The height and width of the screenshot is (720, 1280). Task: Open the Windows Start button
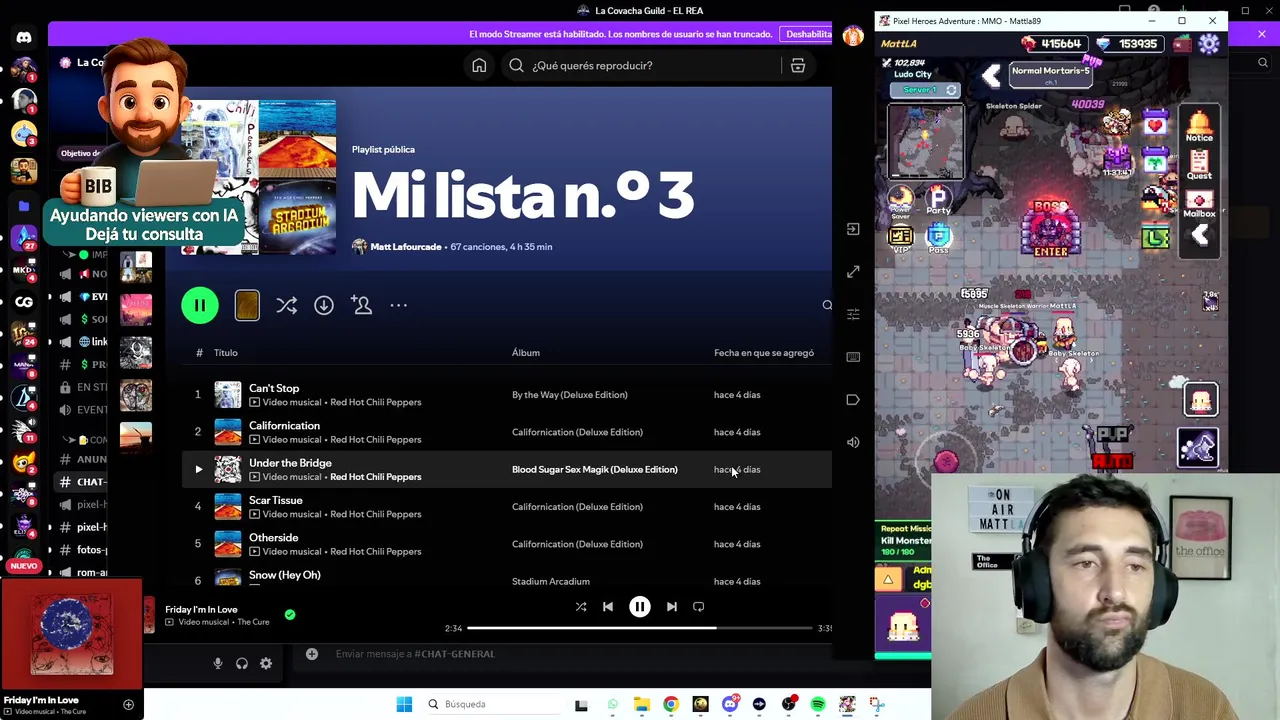click(x=404, y=704)
